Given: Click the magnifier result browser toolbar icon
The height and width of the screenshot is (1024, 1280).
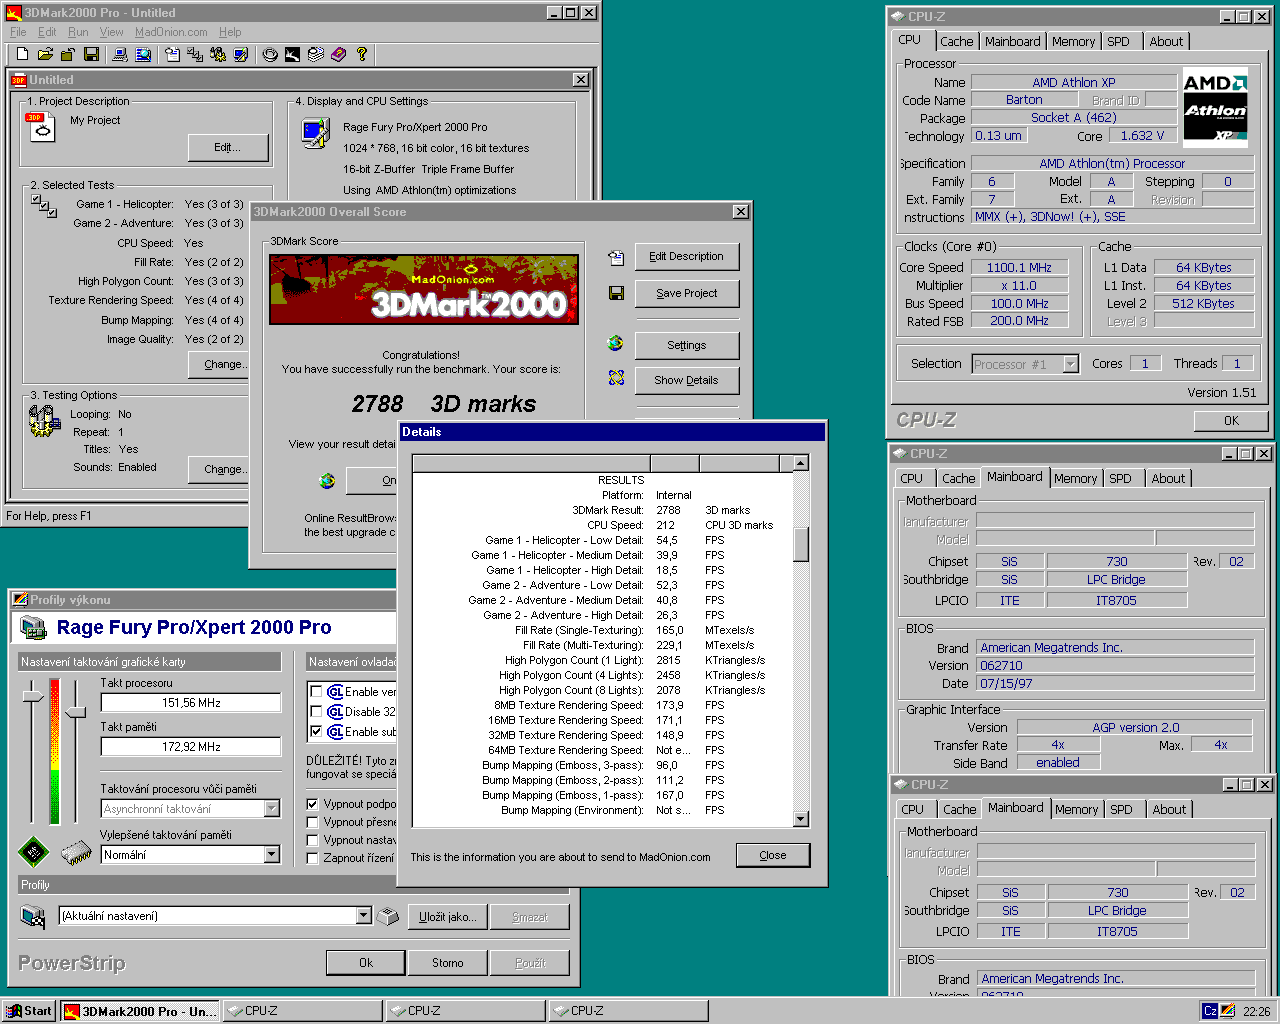Looking at the screenshot, I should (x=143, y=54).
